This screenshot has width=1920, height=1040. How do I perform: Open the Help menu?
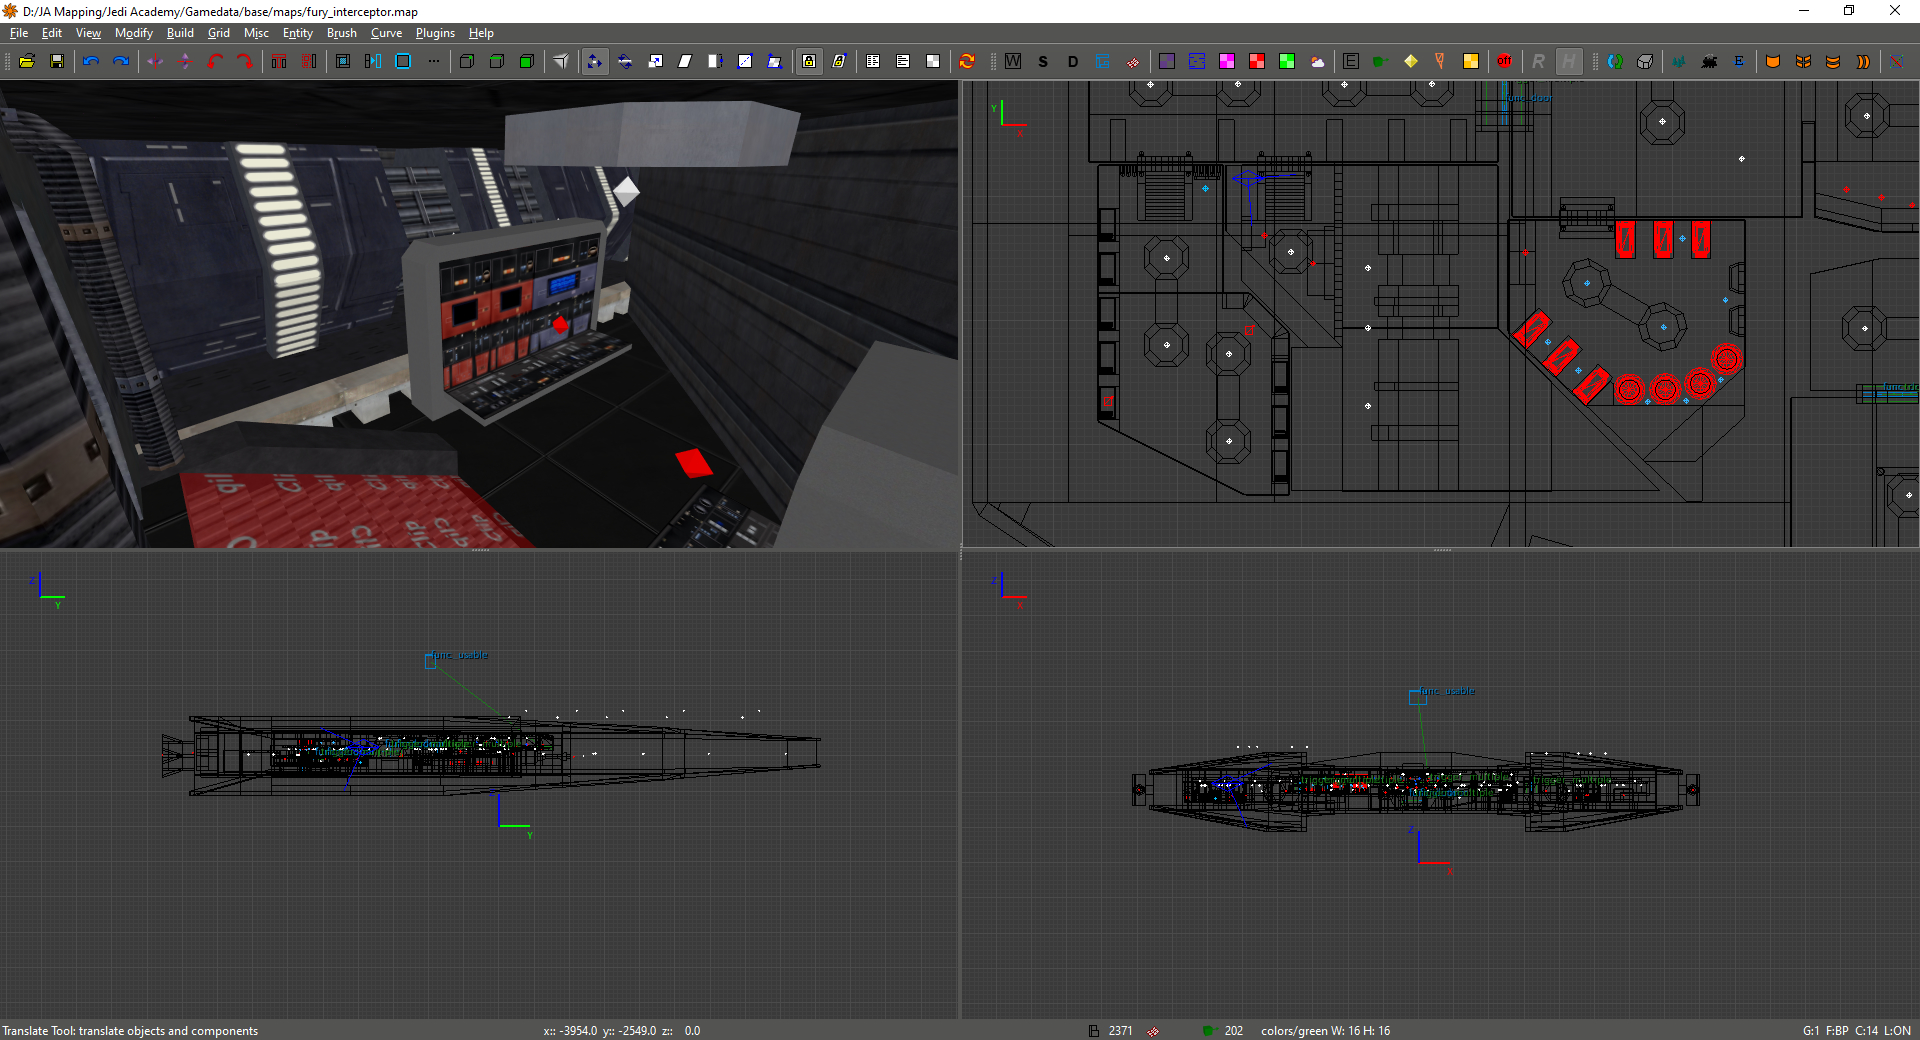481,33
